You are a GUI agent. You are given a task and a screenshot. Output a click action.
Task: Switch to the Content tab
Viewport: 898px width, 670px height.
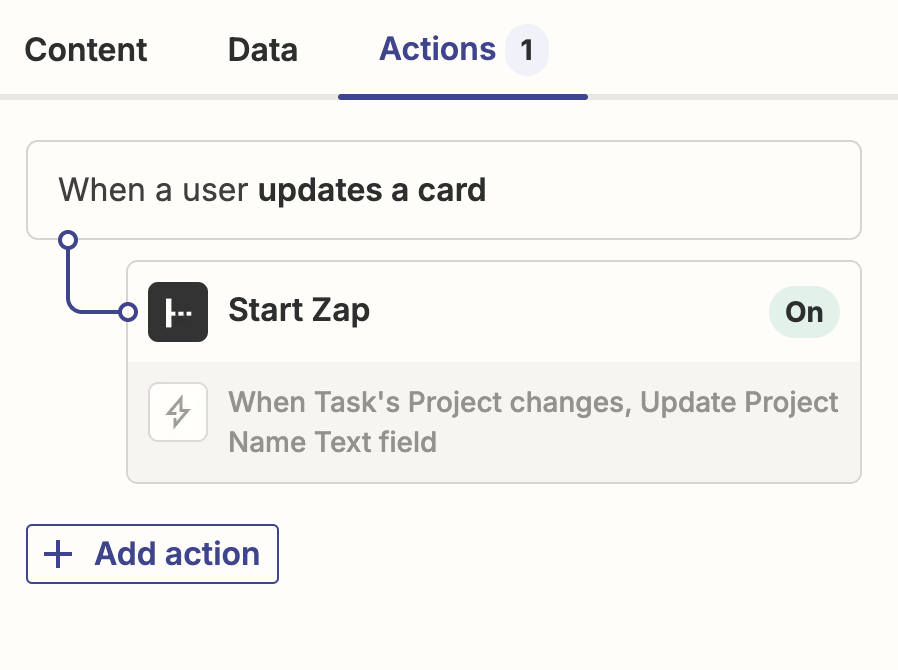coord(86,50)
